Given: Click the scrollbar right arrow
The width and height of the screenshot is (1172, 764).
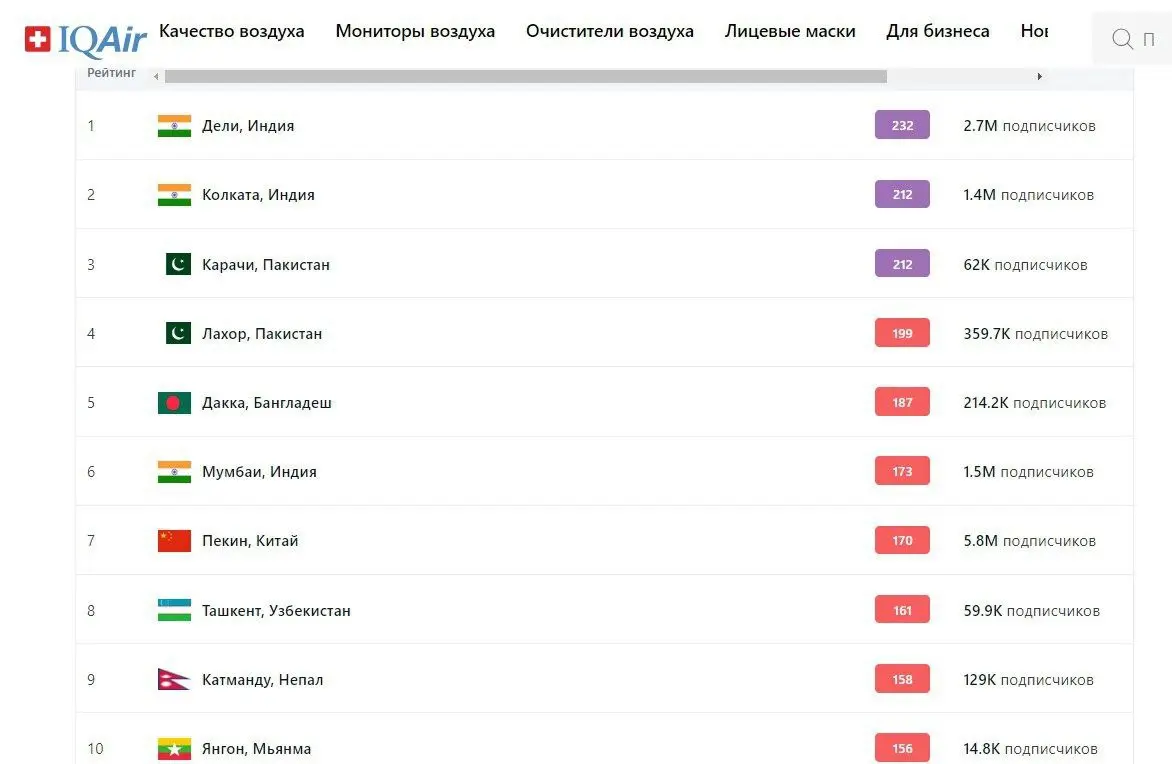Looking at the screenshot, I should [x=1039, y=77].
